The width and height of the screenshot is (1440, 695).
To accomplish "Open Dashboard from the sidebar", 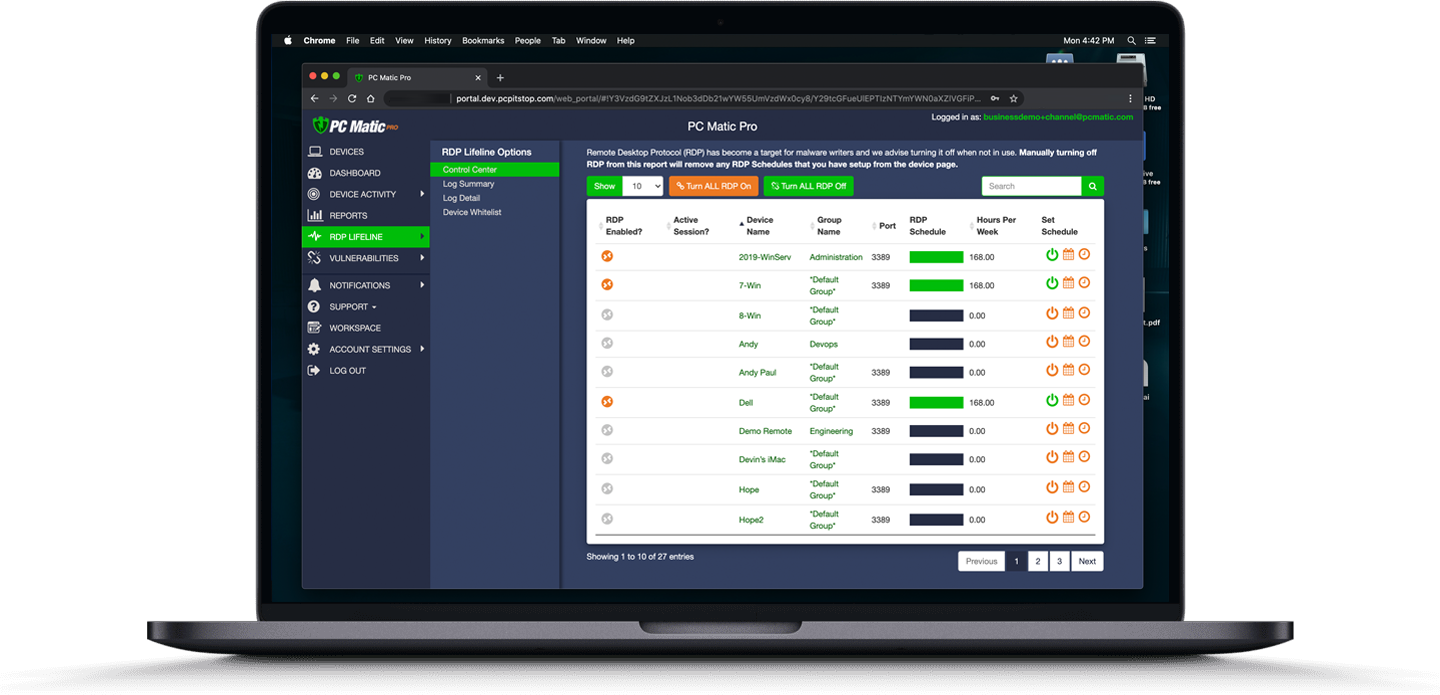I will point(354,173).
